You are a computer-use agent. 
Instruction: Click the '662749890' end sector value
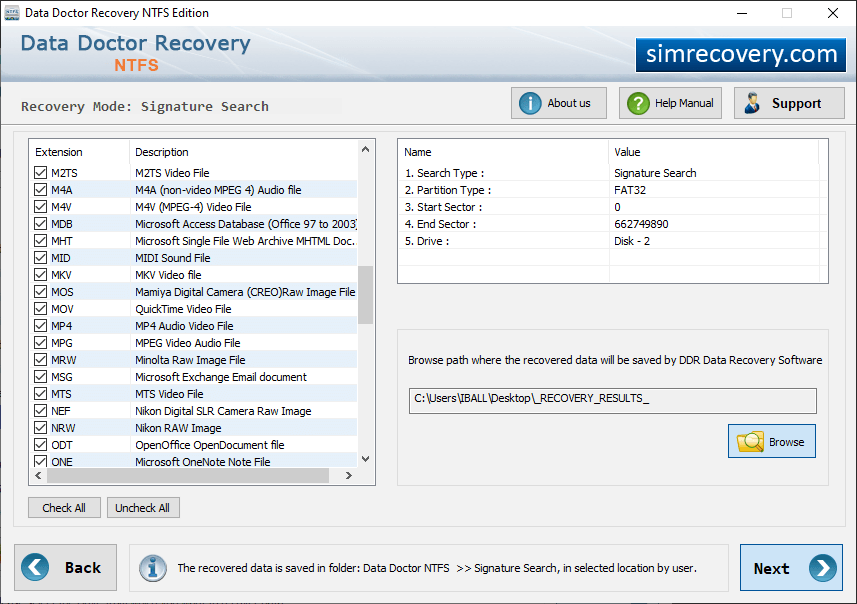pos(641,224)
